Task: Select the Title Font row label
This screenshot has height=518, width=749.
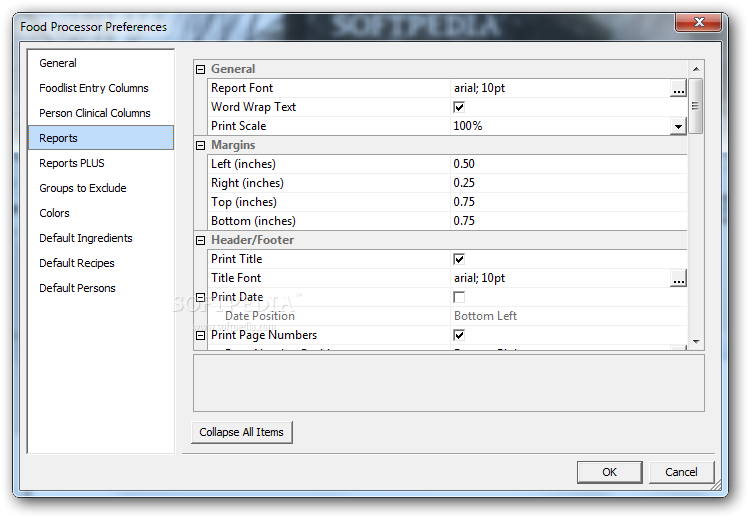Action: 236,278
